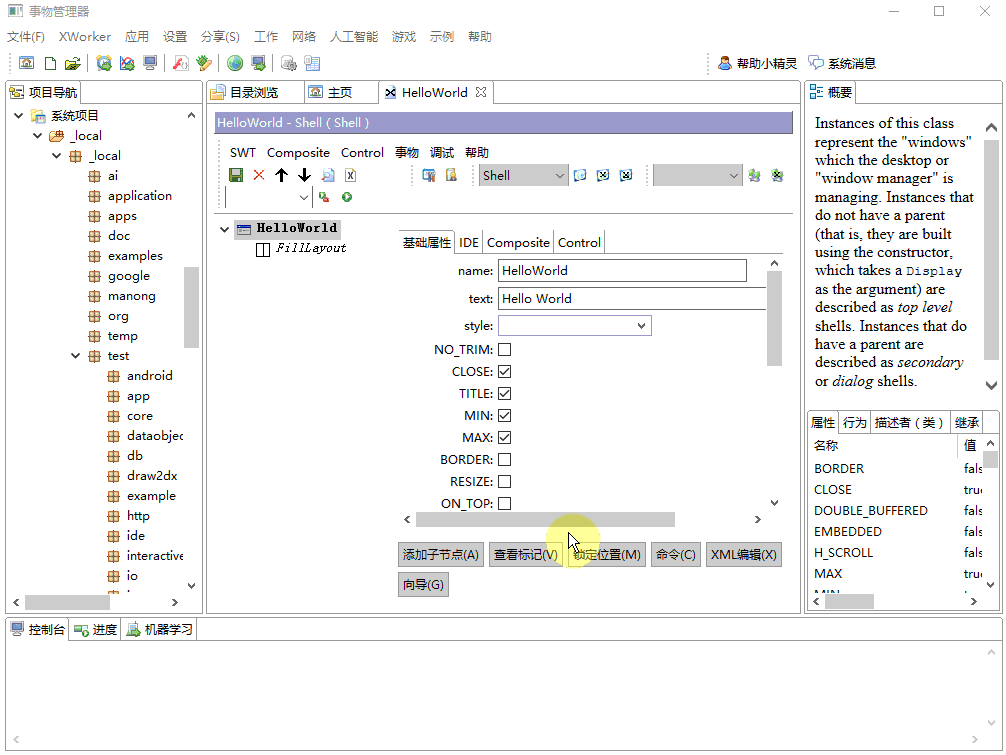The width and height of the screenshot is (1006, 755).
Task: Click the green pencil toolbar icon
Action: click(204, 63)
